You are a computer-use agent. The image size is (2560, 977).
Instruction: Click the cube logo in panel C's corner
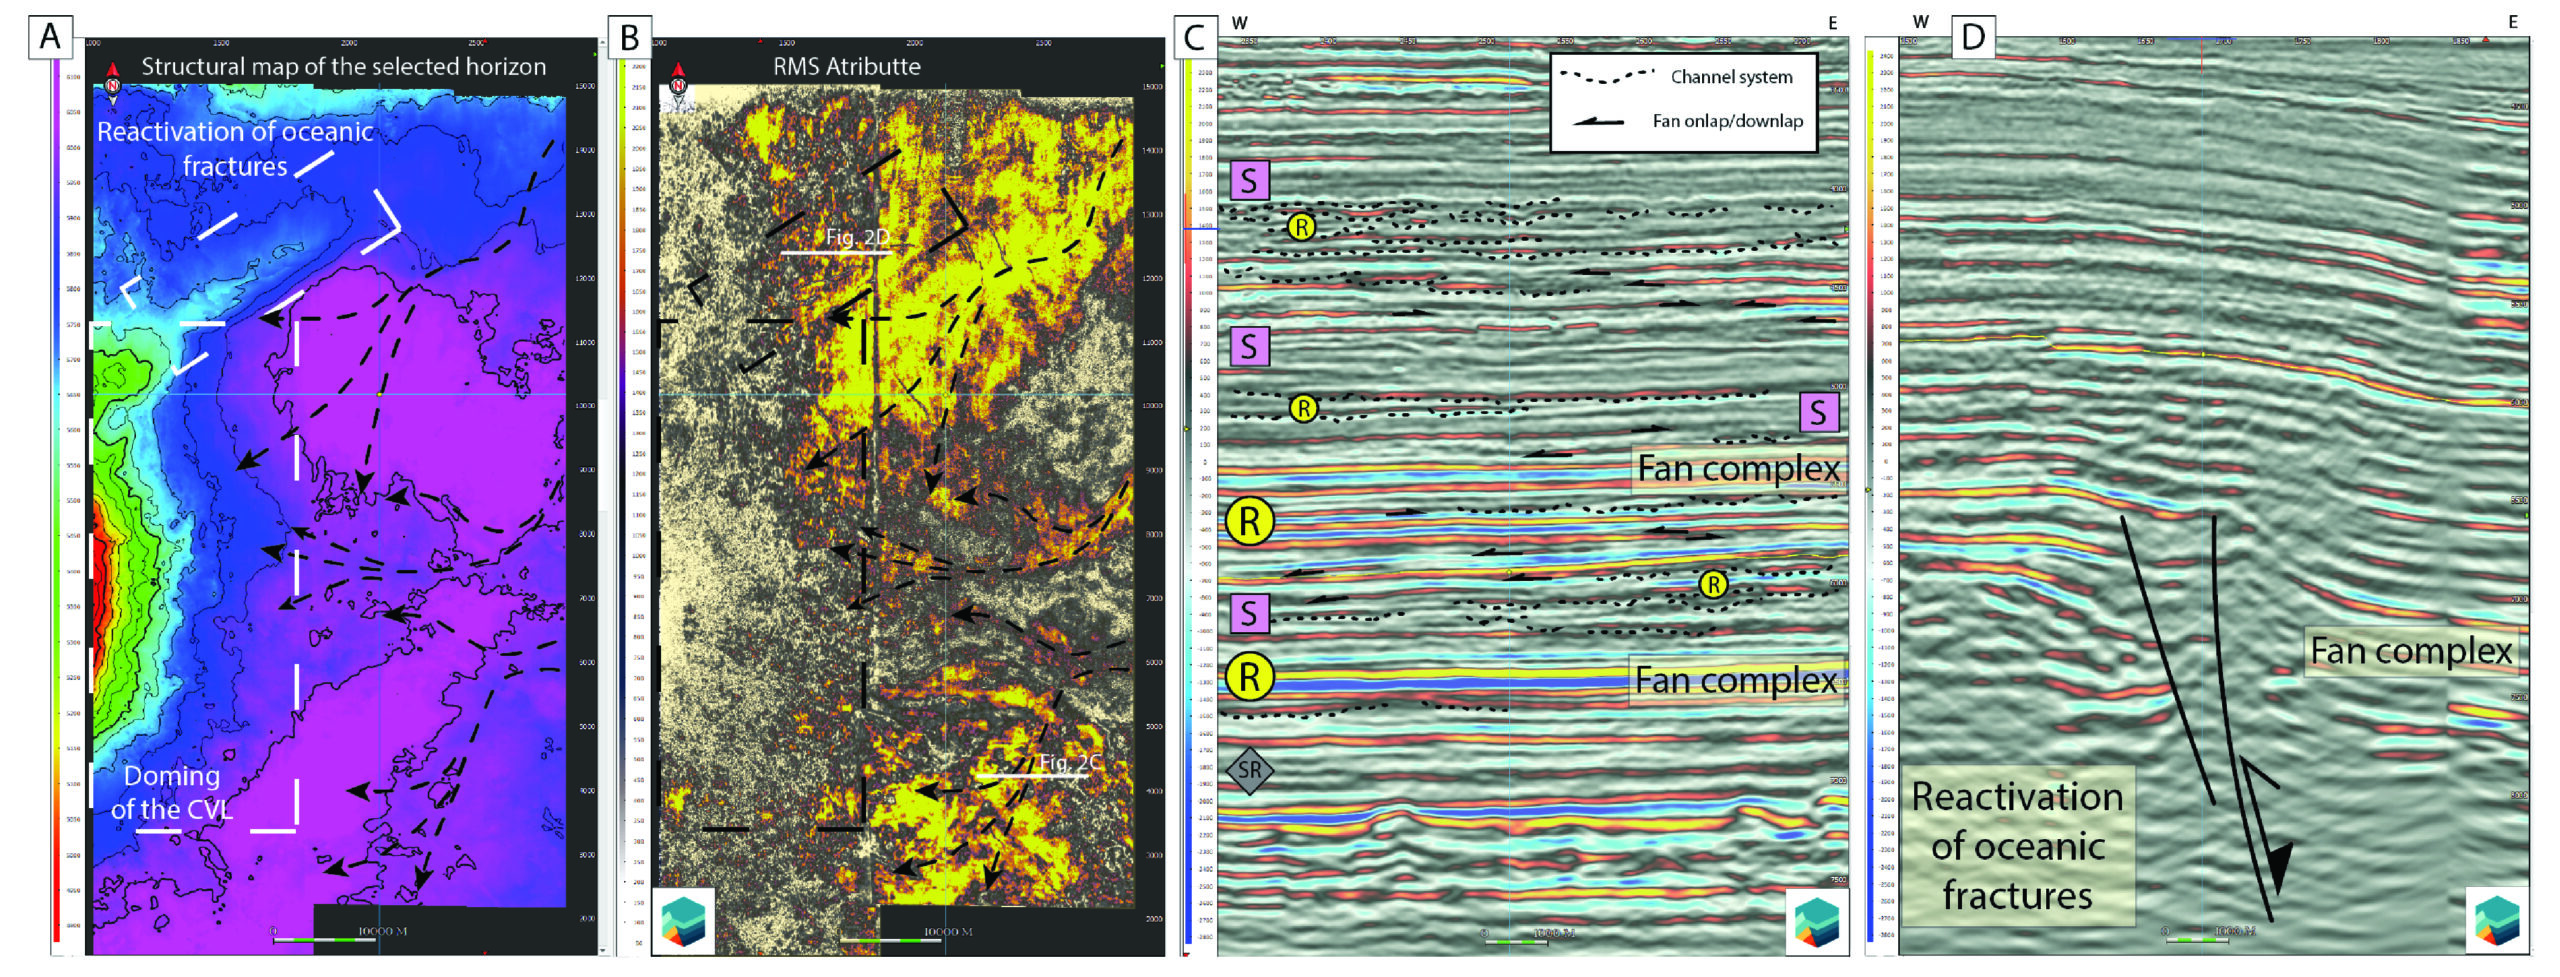click(x=1817, y=919)
